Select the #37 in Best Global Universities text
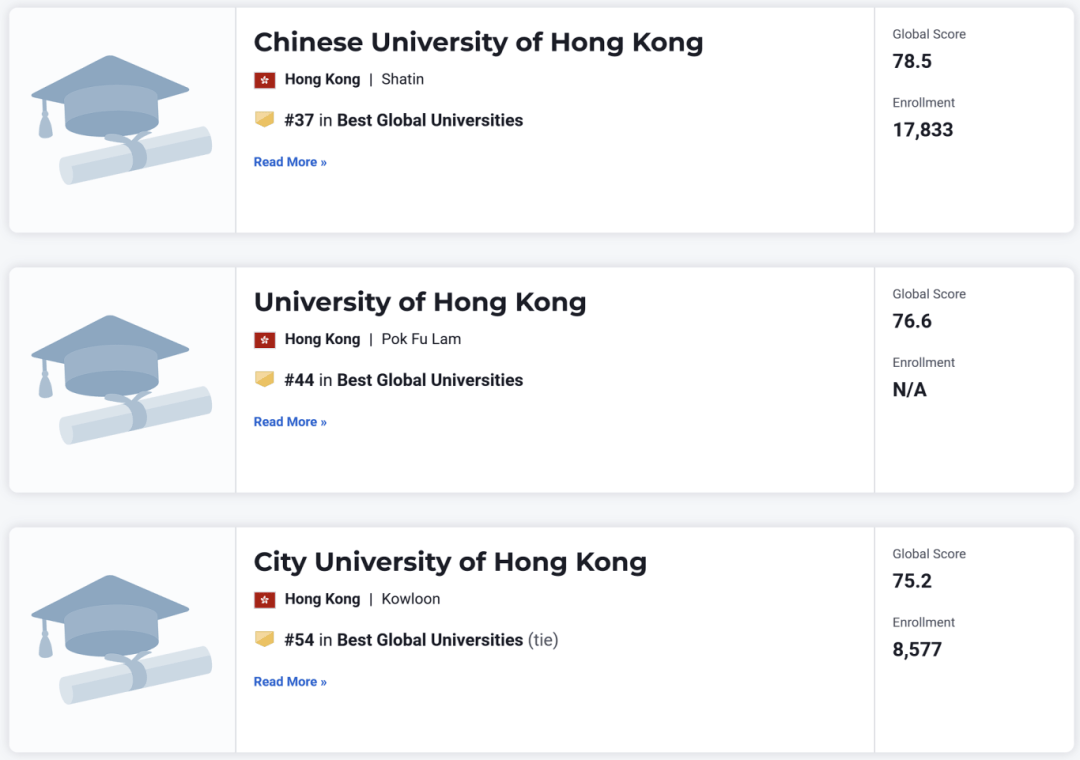The height and width of the screenshot is (760, 1080). tap(404, 120)
